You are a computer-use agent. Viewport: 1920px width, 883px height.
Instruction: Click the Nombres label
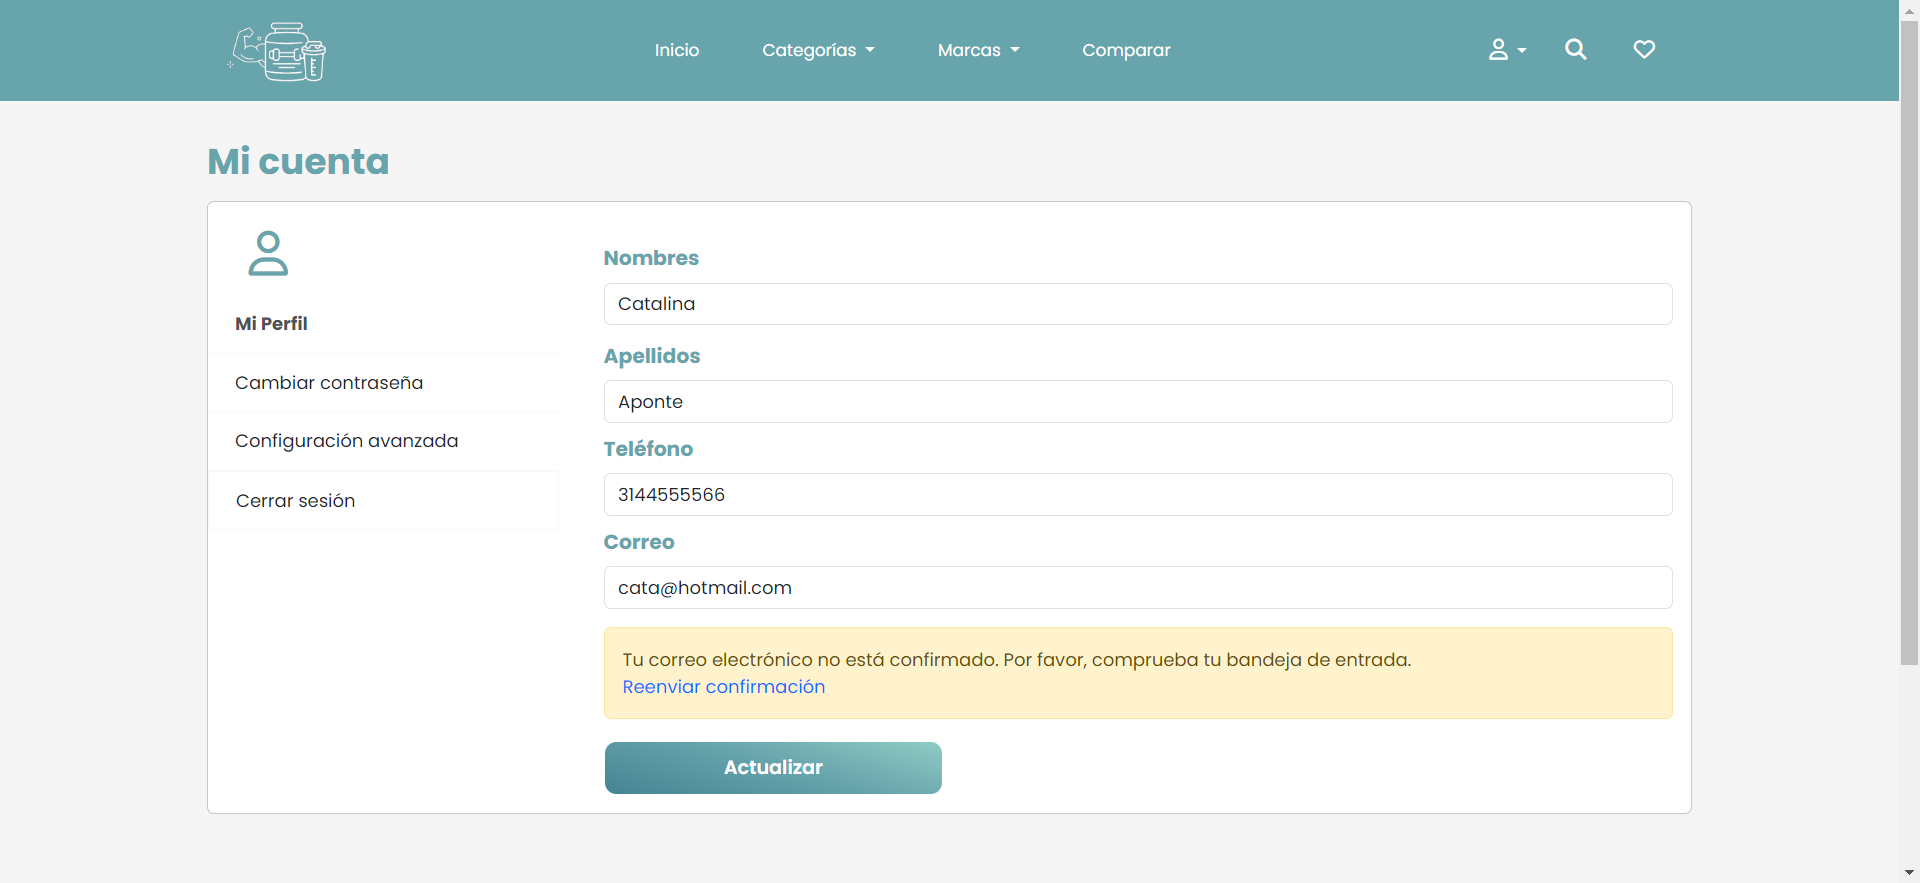point(651,258)
